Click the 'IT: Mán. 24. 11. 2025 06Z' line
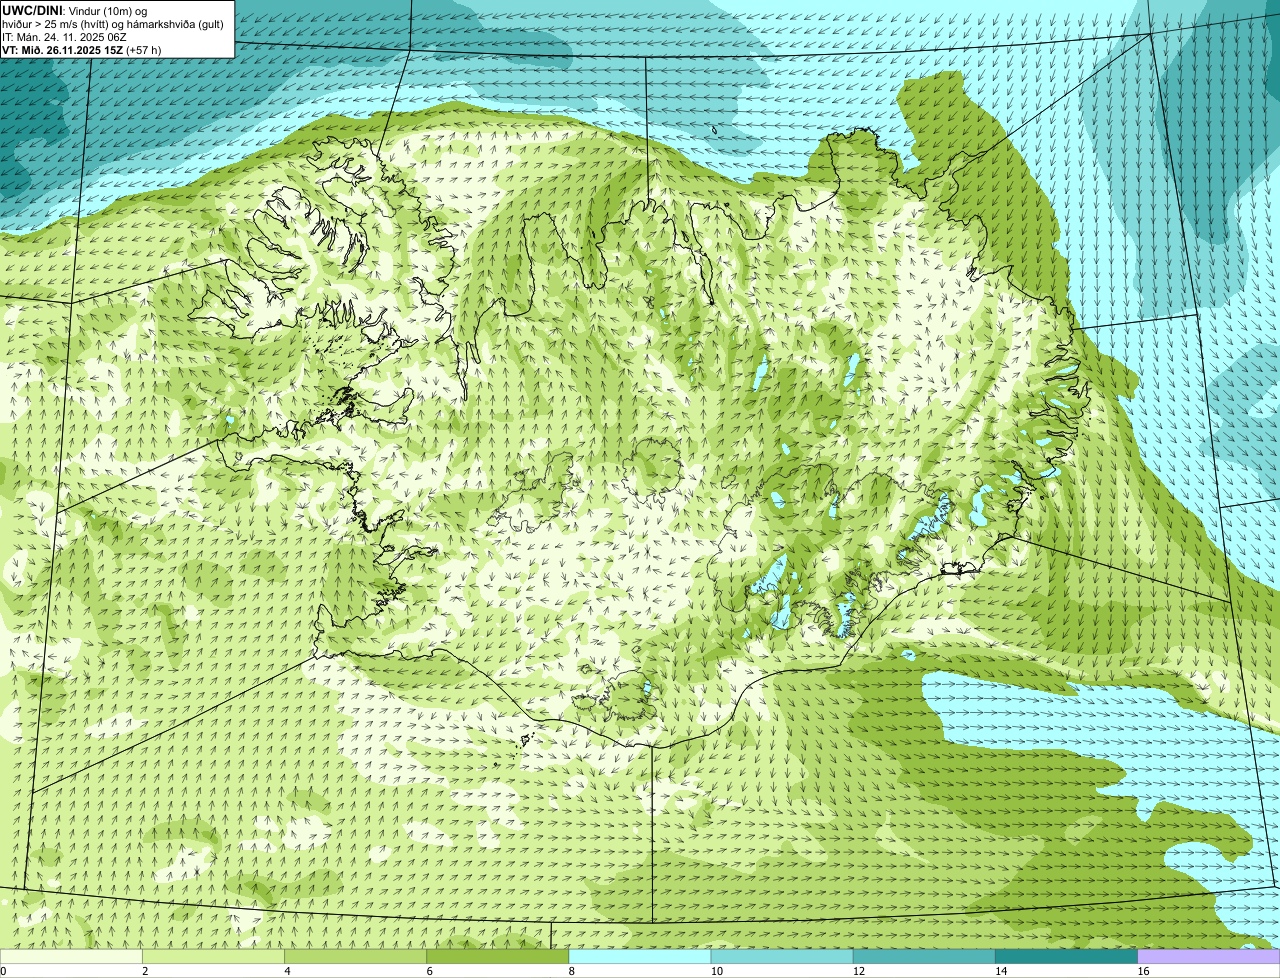Viewport: 1280px width, 978px height. point(64,36)
